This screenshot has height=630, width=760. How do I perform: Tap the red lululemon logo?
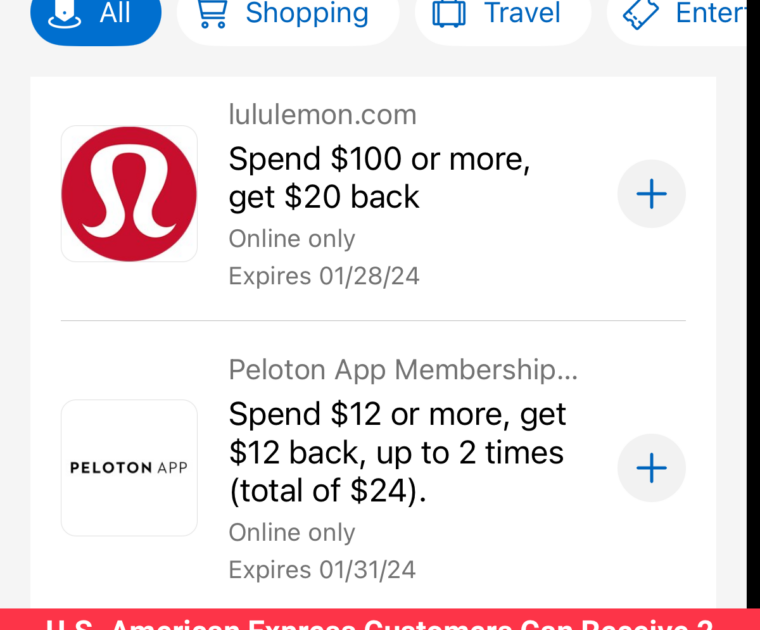coord(129,194)
